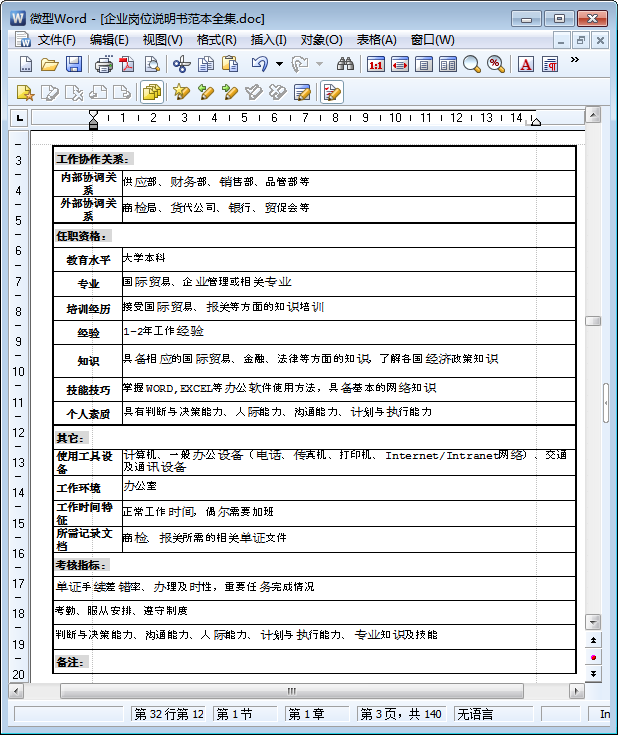The width and height of the screenshot is (618, 735).
Task: Toggle the highlighted review pane icon
Action: coord(152,92)
